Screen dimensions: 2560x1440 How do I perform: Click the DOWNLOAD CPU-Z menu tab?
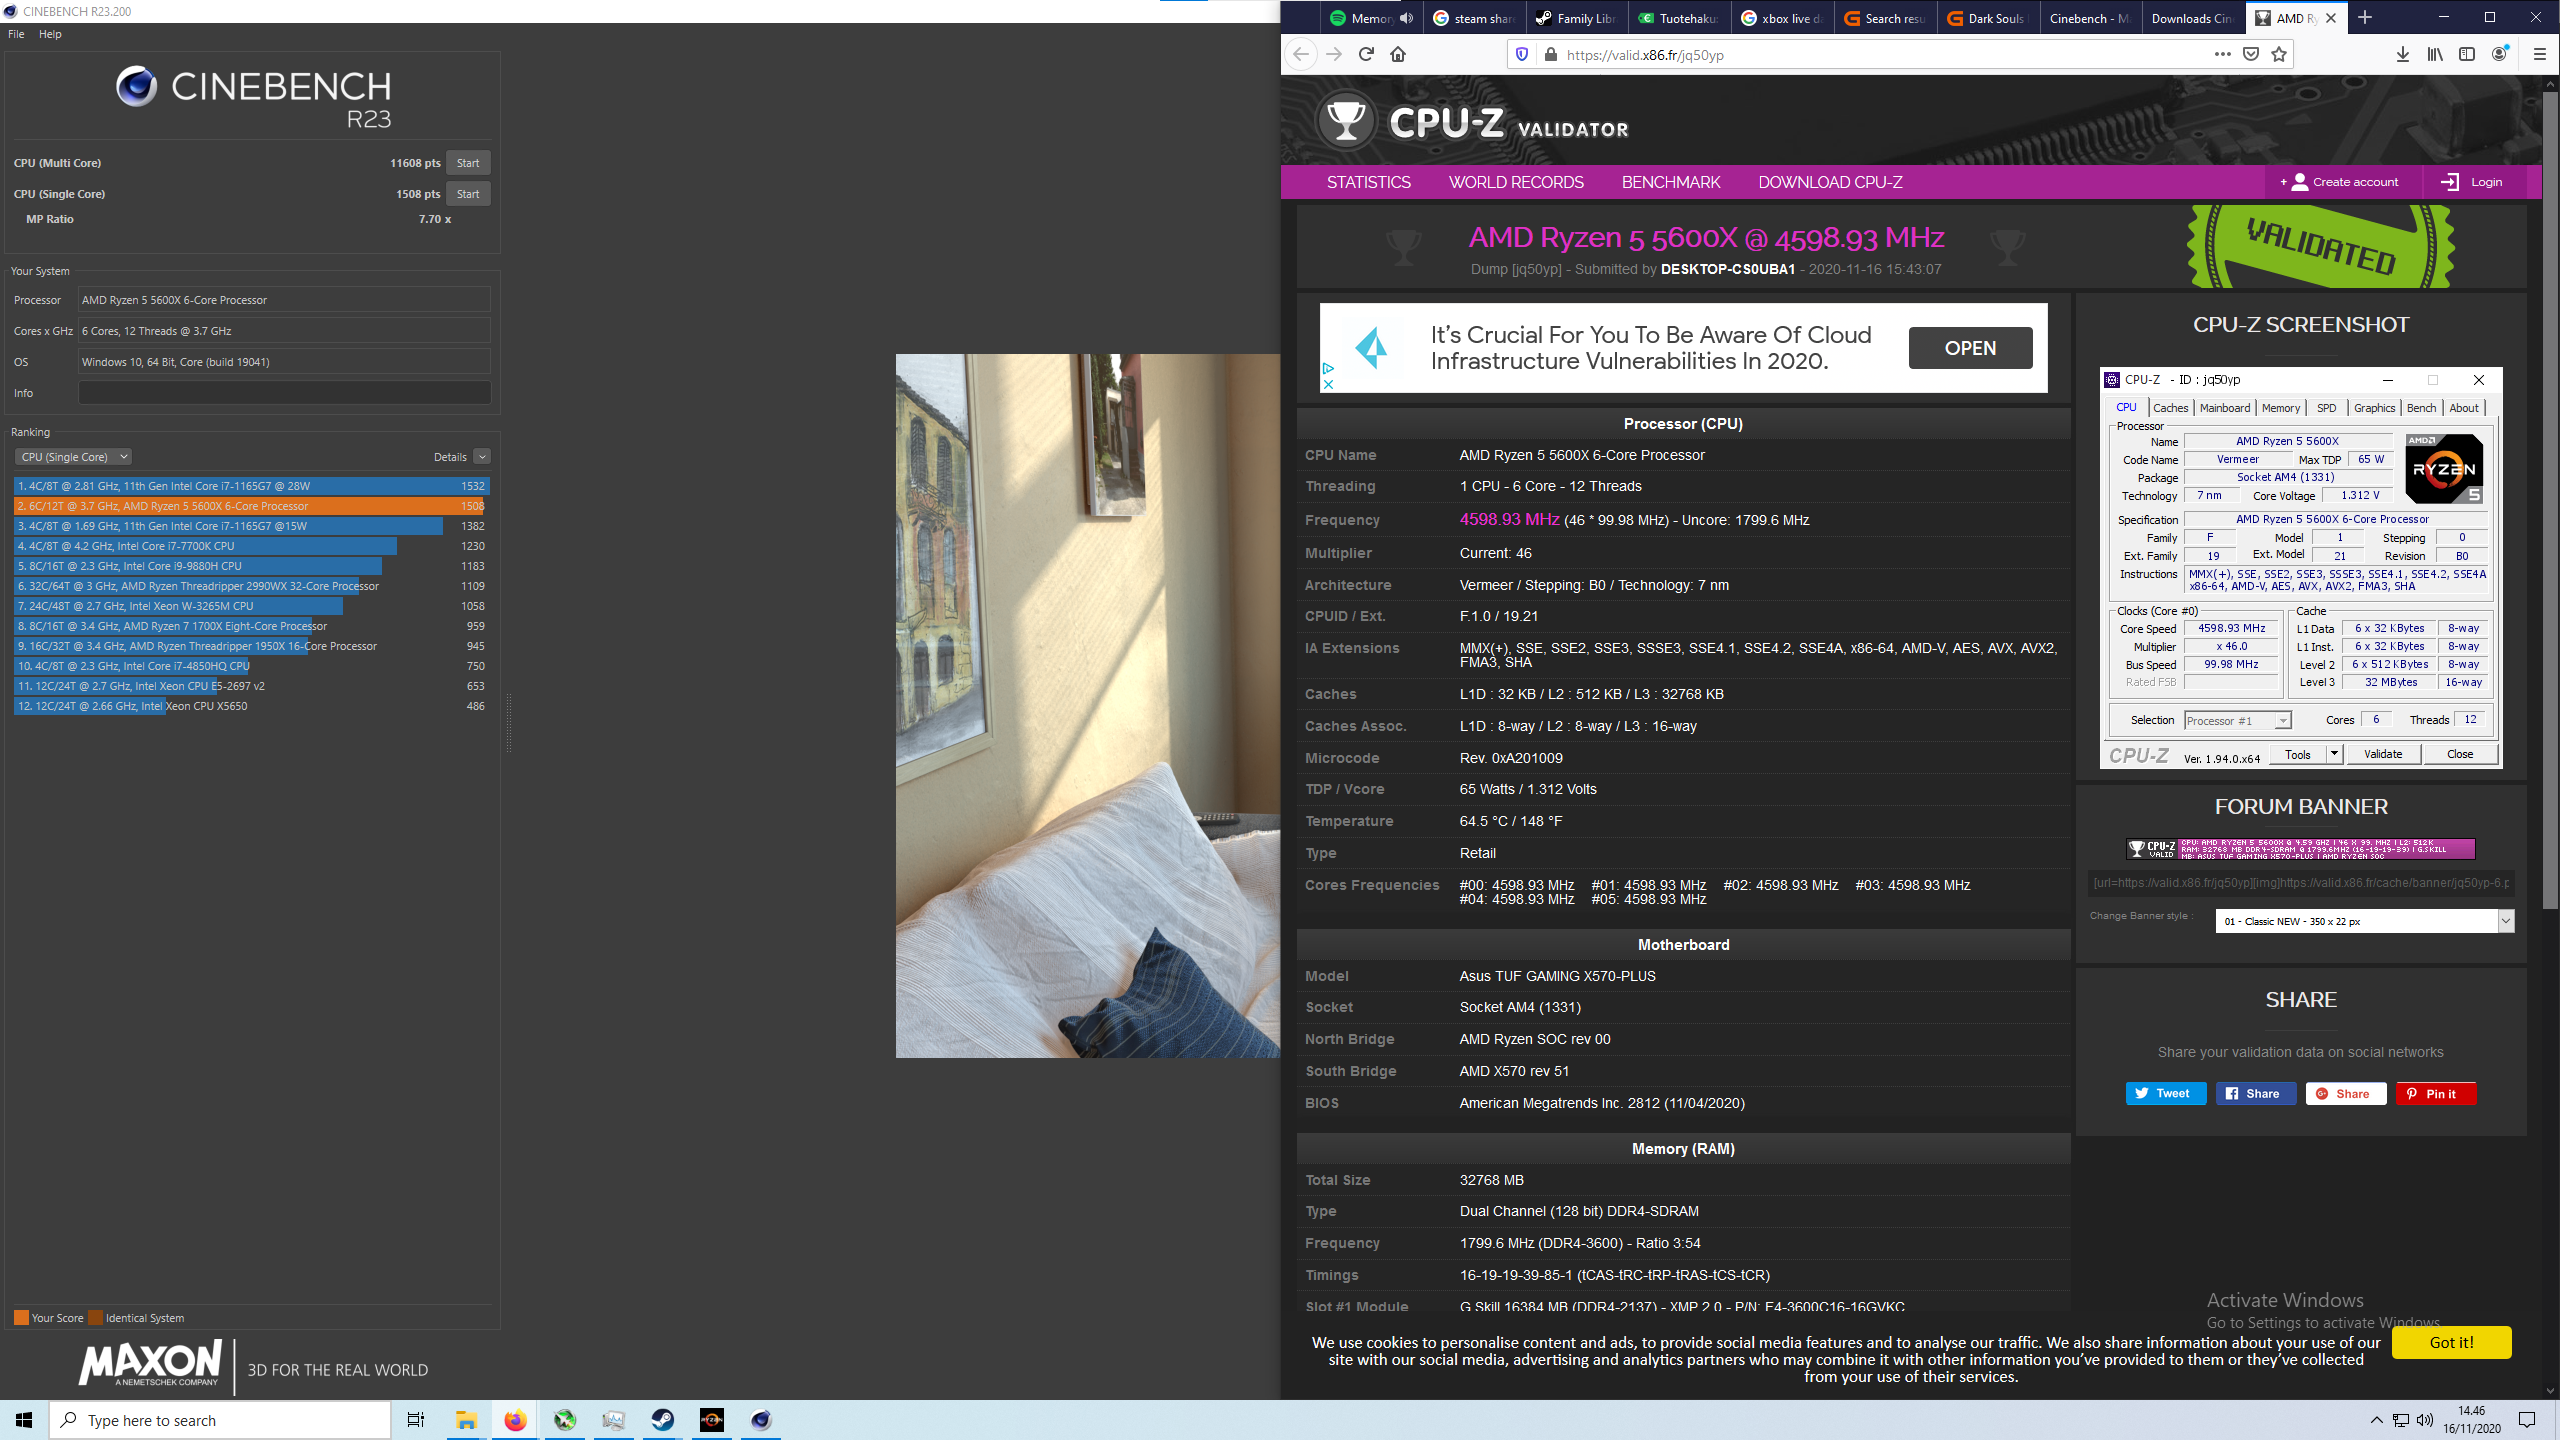click(x=1829, y=181)
